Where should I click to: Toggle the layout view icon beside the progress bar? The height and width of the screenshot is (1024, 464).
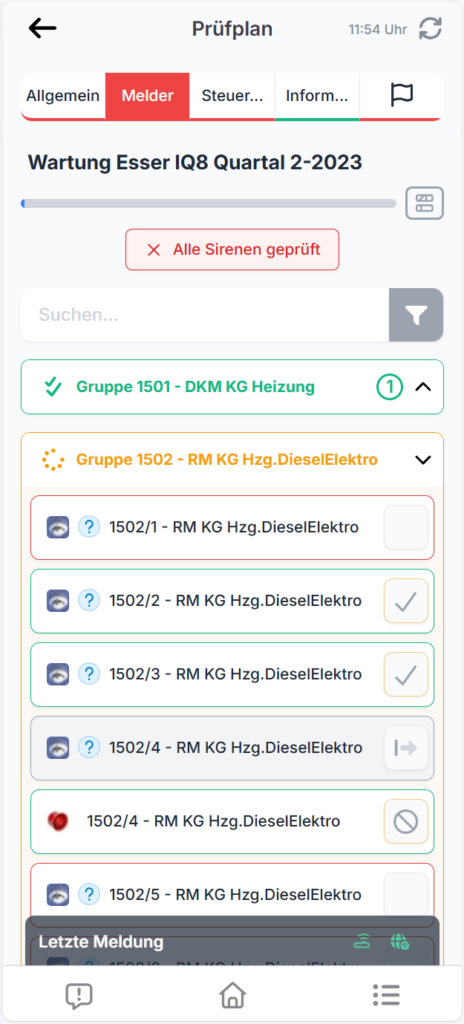(425, 203)
